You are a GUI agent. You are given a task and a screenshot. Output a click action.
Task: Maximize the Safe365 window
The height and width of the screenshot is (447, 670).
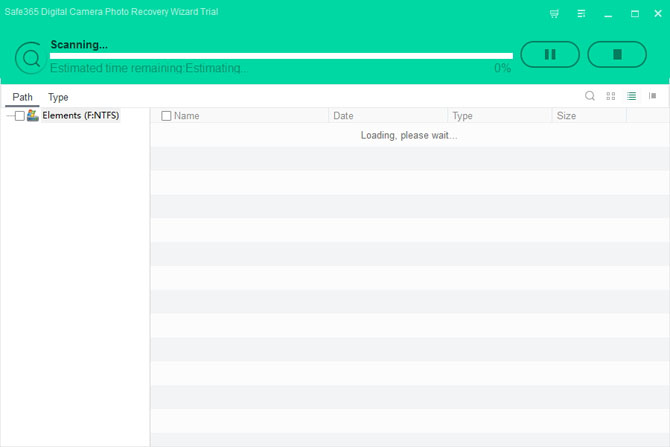point(635,14)
